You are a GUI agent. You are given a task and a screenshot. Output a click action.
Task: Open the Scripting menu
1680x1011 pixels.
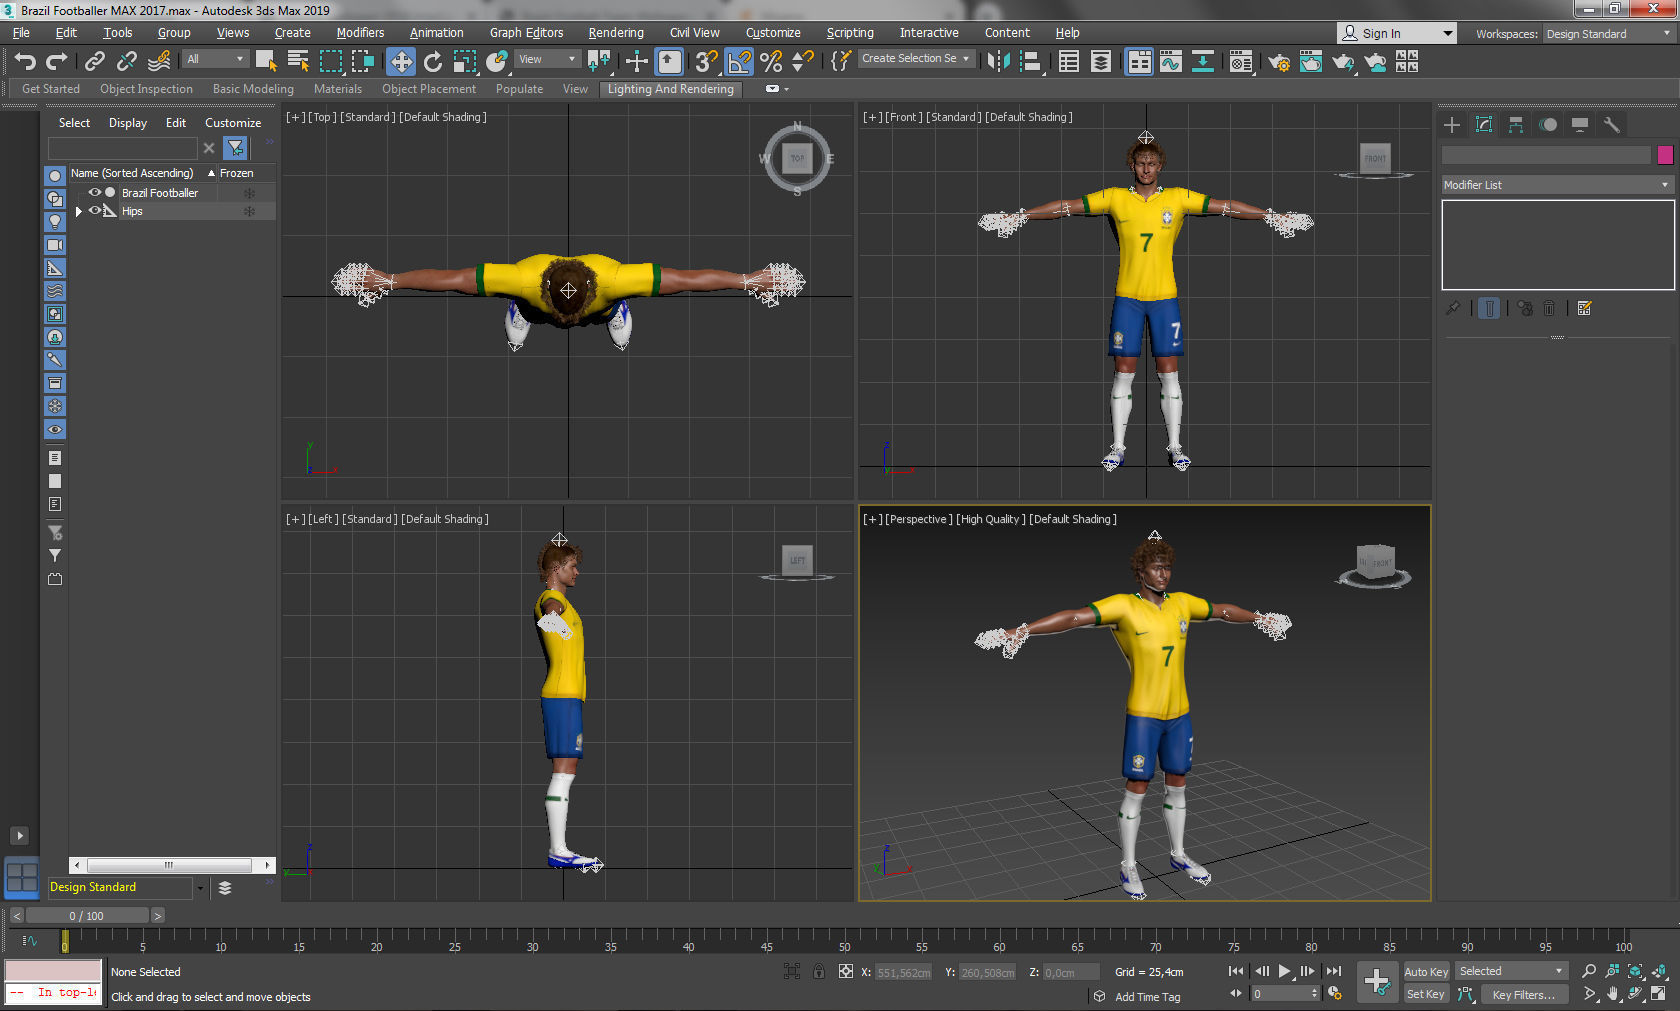pyautogui.click(x=850, y=33)
